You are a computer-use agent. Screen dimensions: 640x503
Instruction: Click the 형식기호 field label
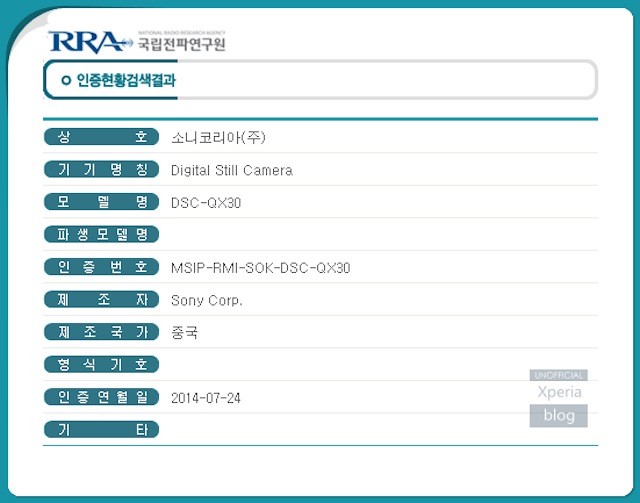[x=101, y=365]
